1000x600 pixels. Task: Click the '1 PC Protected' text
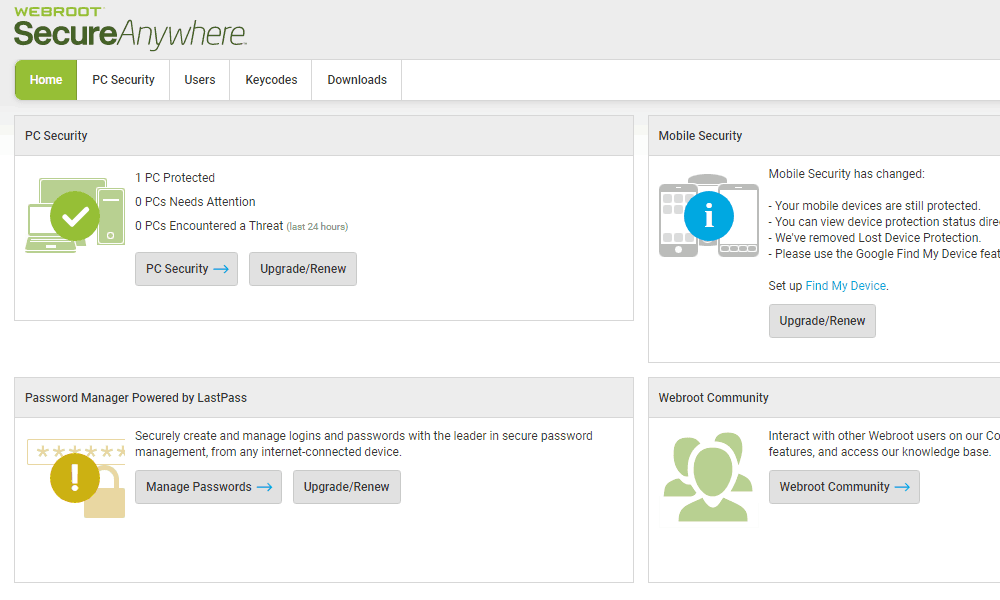pyautogui.click(x=175, y=178)
